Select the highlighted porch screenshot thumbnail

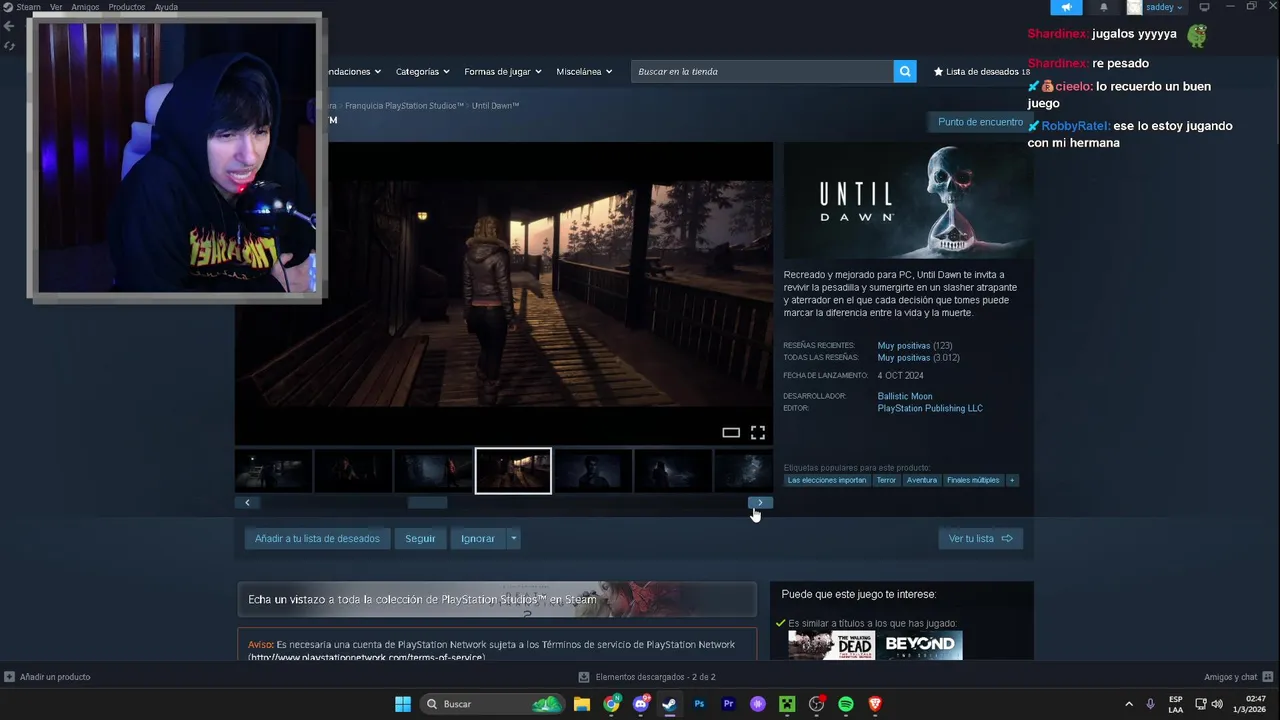pos(513,471)
